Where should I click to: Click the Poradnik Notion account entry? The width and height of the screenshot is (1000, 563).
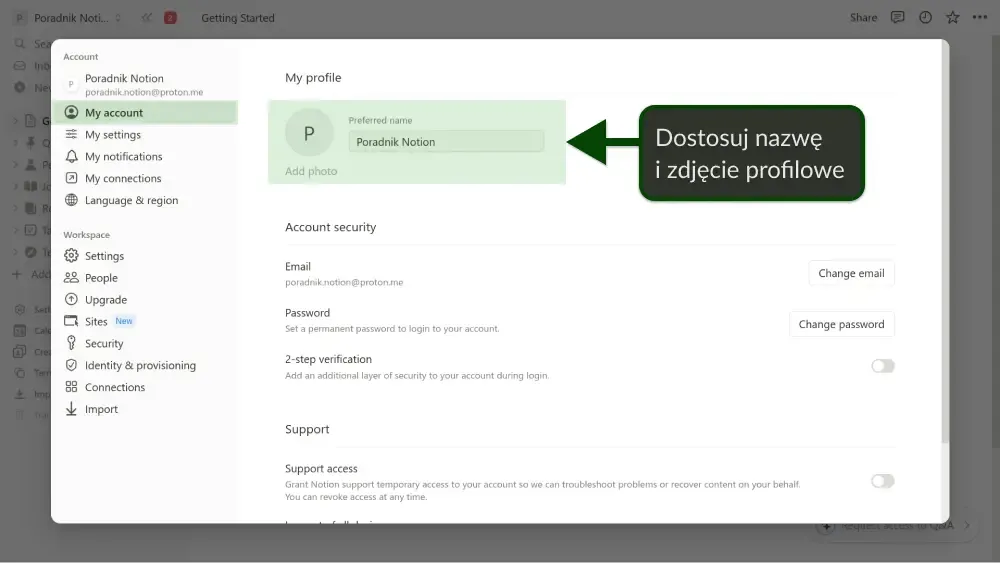pyautogui.click(x=145, y=84)
